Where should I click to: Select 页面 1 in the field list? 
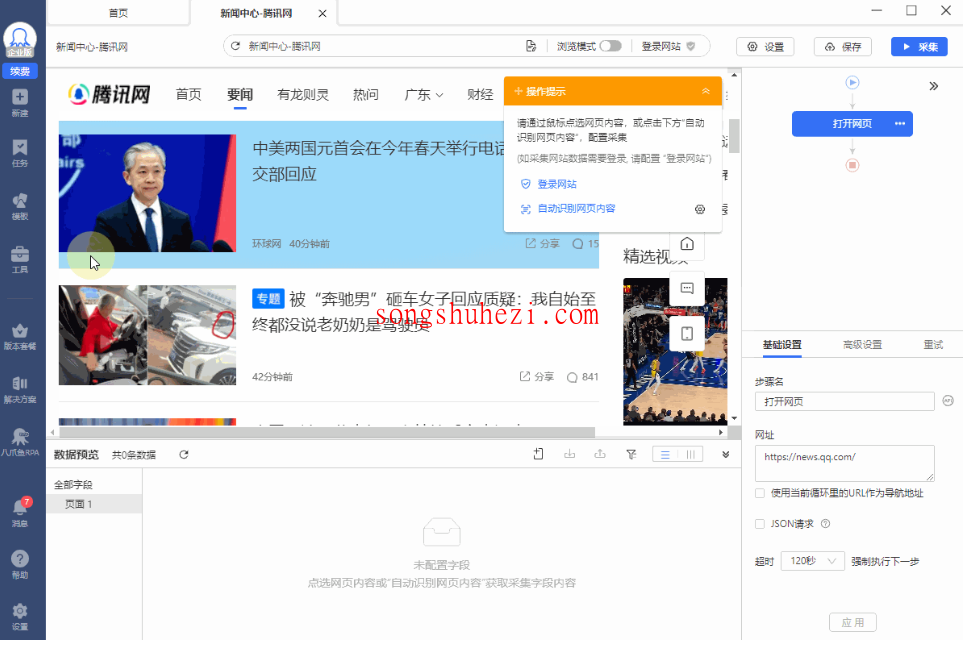click(x=94, y=504)
